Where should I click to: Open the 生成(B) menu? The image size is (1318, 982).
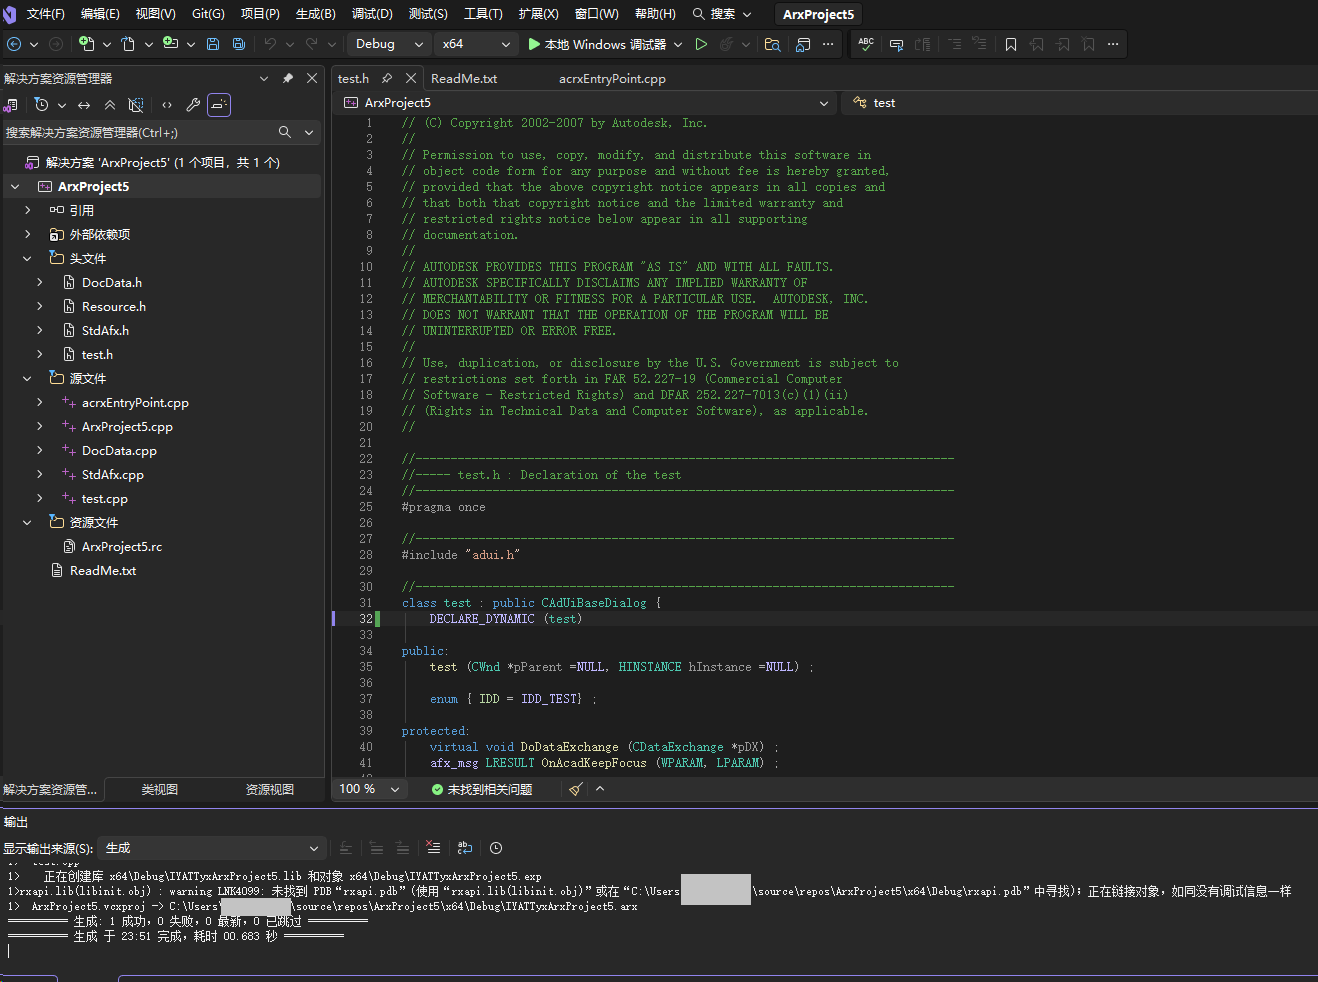click(x=315, y=14)
